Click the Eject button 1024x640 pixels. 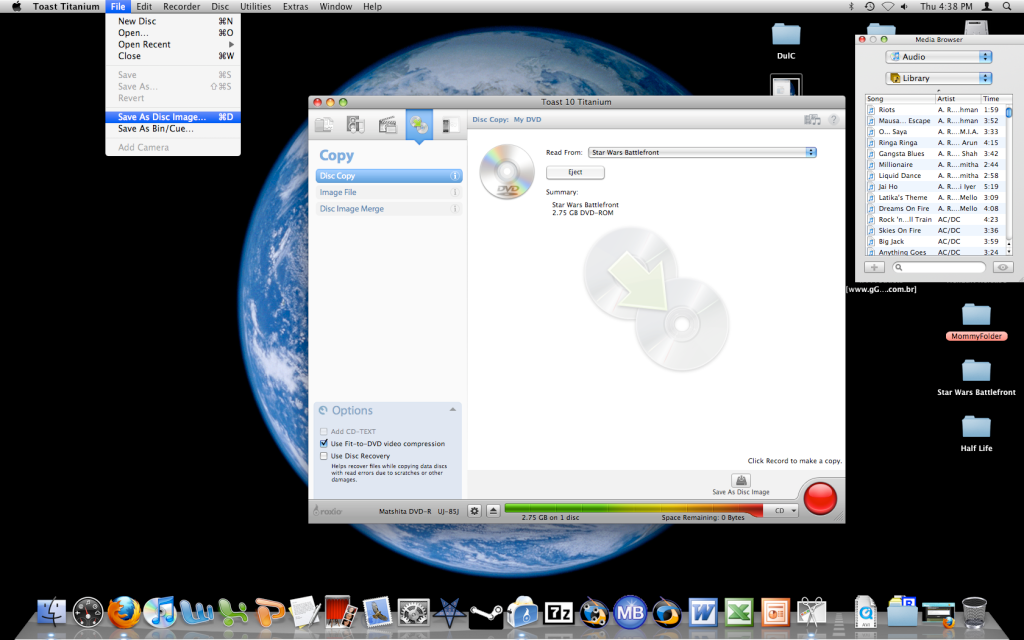575,172
